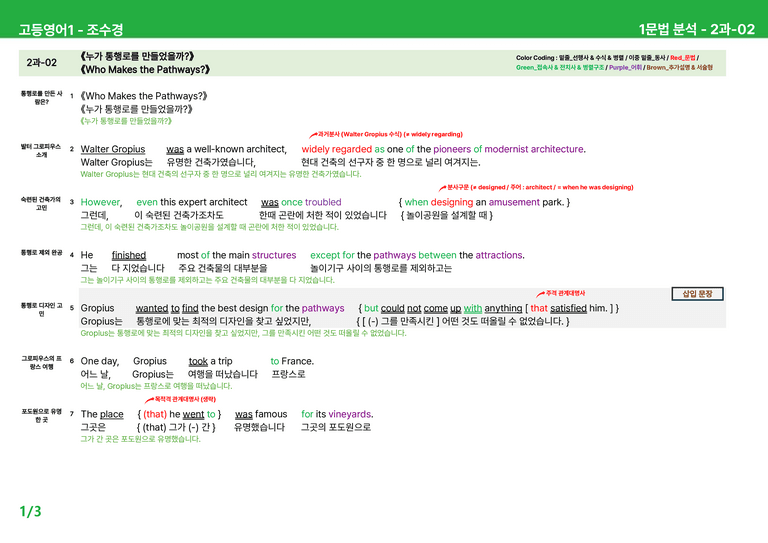Click header title '고등영어1 - 조수경'

click(x=71, y=30)
